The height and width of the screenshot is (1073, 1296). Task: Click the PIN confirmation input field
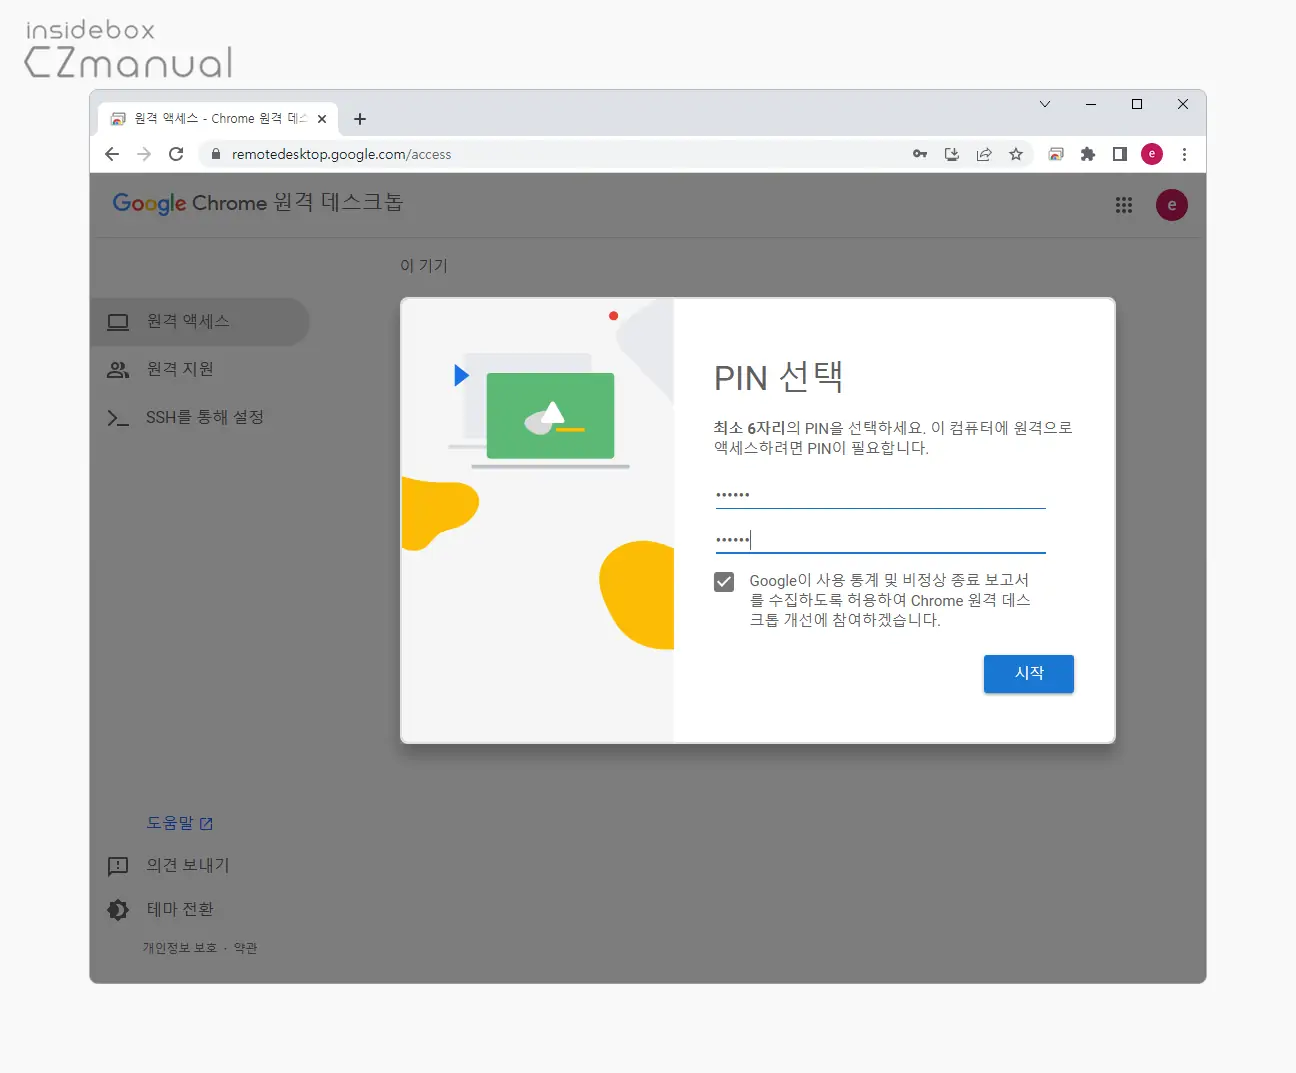click(880, 539)
